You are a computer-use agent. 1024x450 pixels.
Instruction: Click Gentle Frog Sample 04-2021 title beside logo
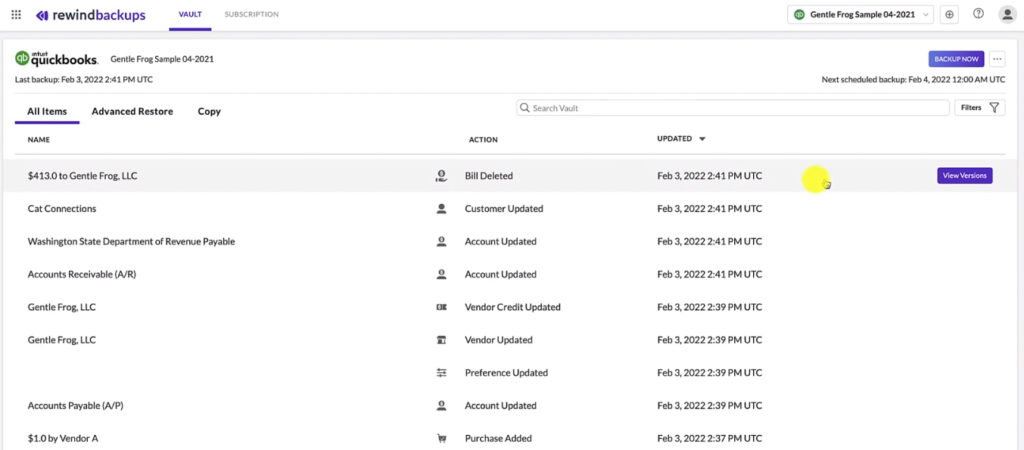[x=162, y=59]
